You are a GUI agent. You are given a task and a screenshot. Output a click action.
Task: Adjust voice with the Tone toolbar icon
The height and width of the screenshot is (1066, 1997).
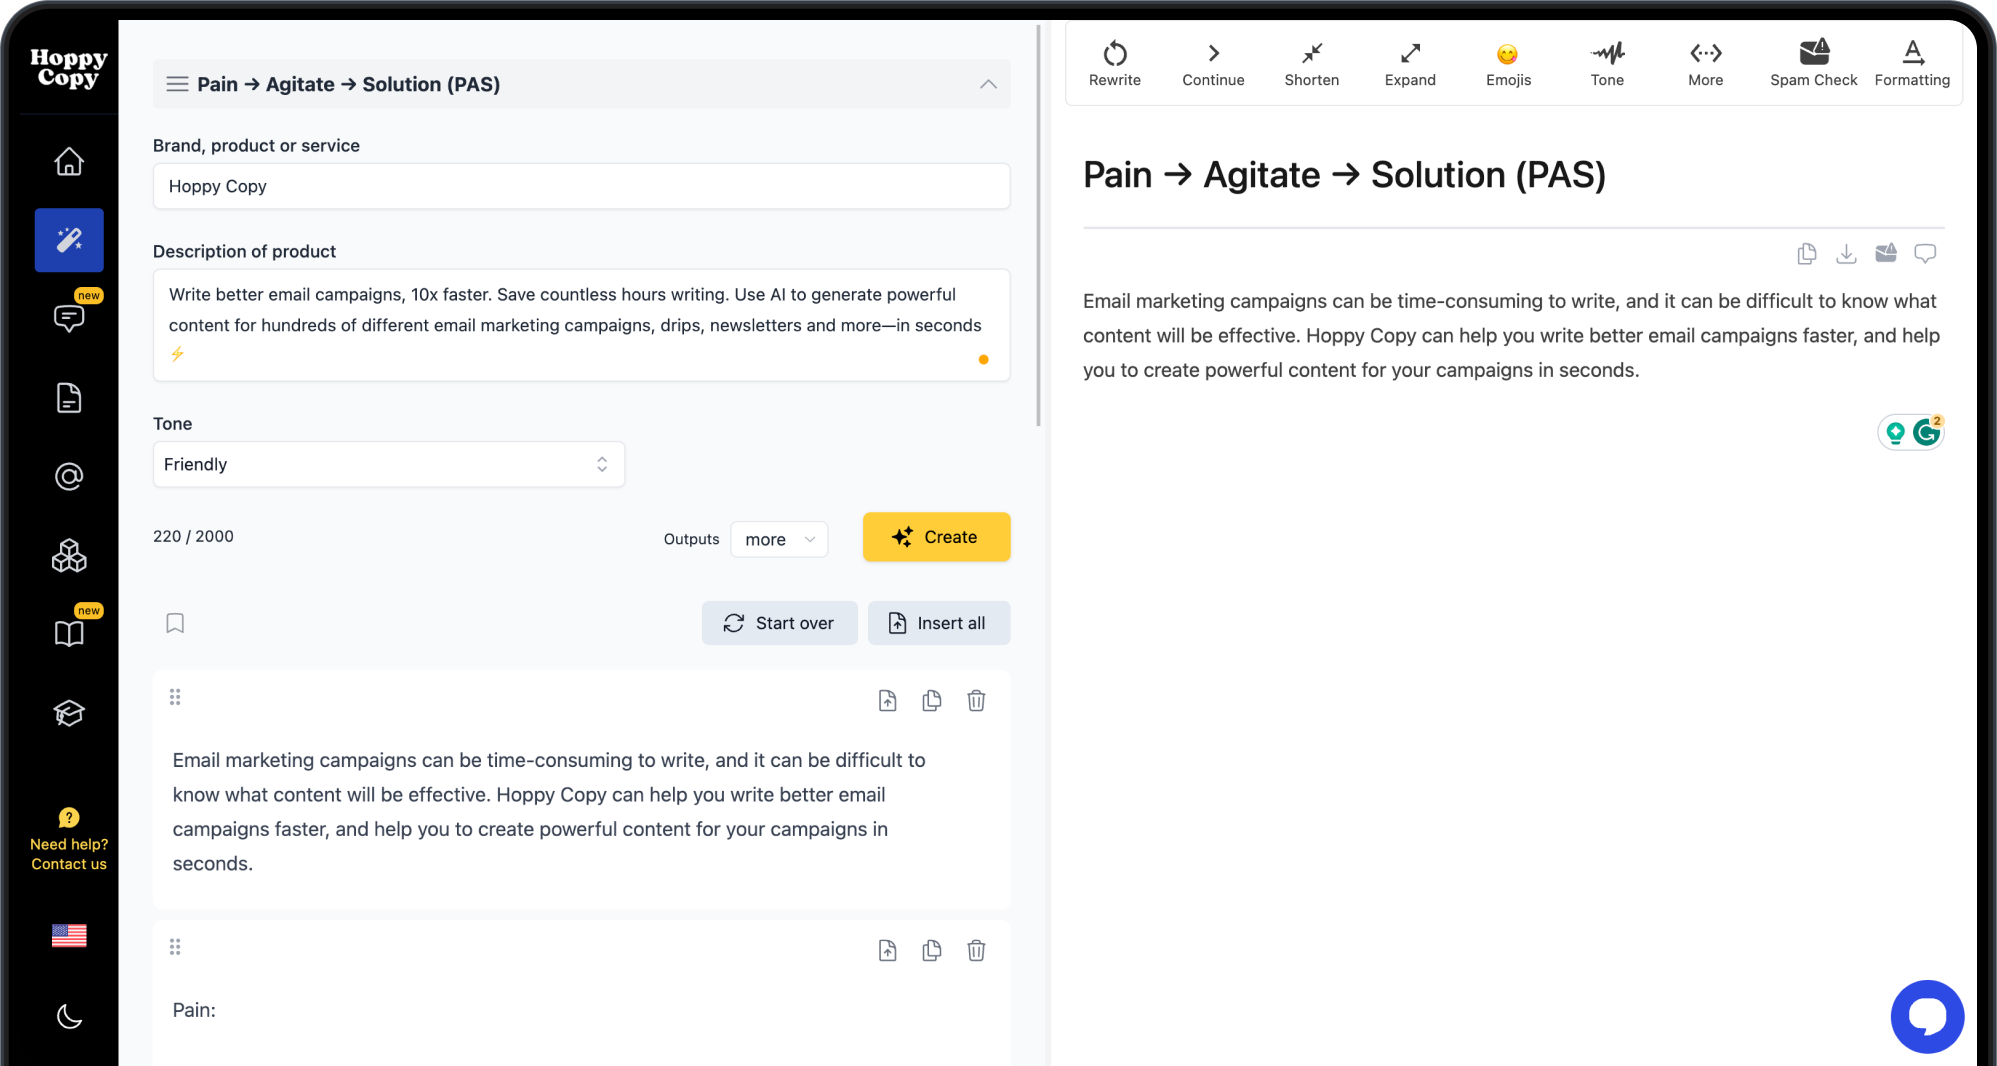pos(1607,62)
